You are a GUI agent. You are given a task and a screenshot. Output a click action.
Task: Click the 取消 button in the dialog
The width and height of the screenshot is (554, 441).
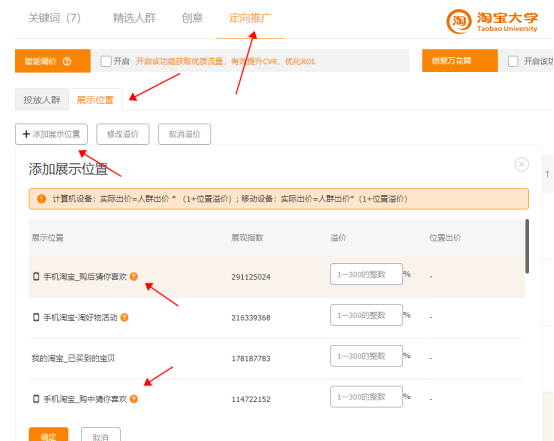101,435
